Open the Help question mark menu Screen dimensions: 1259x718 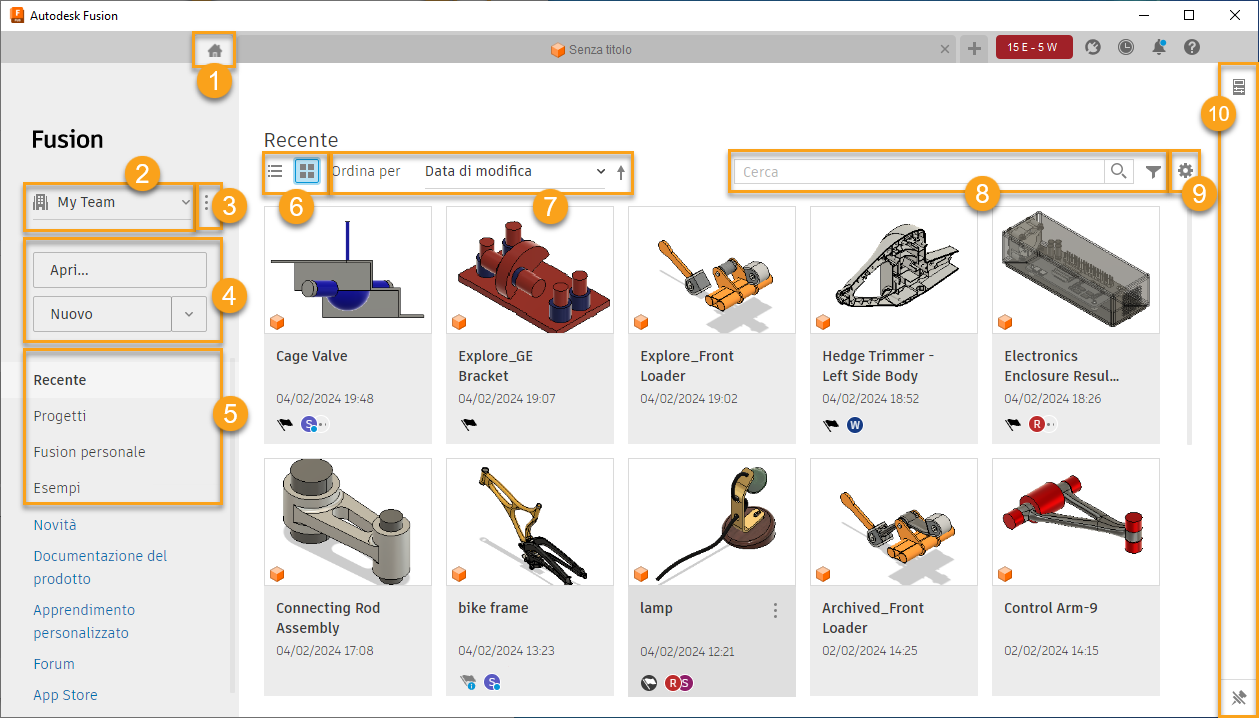point(1192,47)
